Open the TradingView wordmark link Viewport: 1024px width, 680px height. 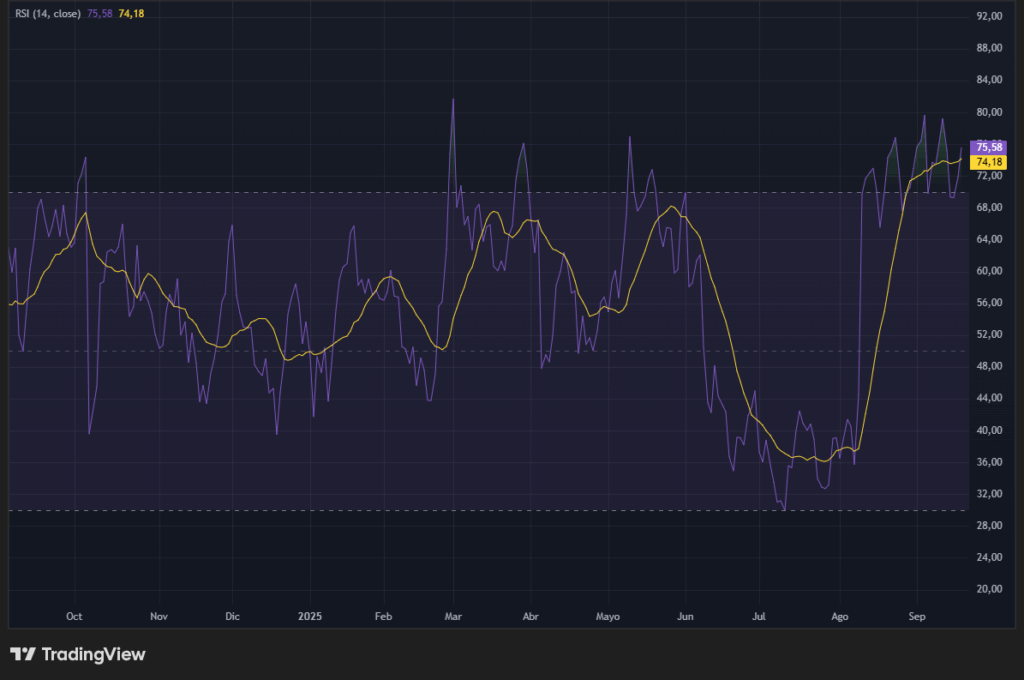[93, 654]
